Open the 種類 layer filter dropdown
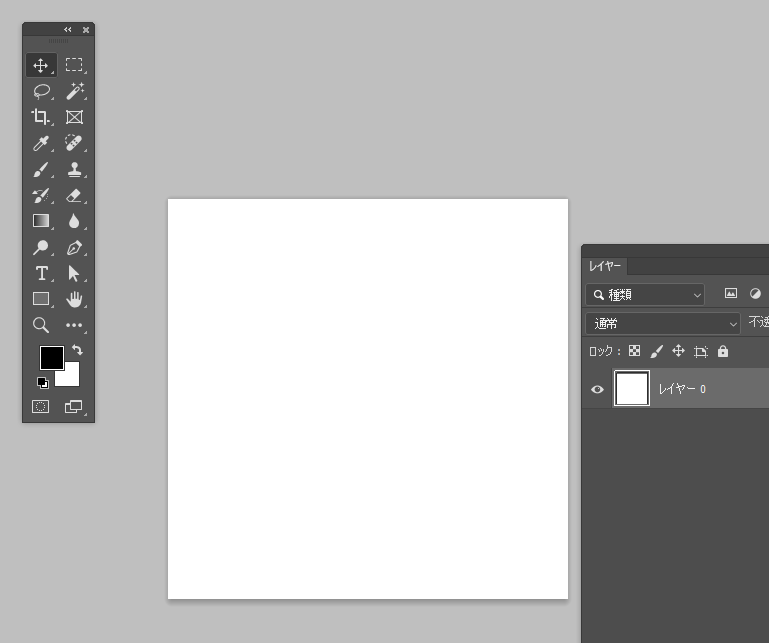The image size is (769, 643). coord(645,294)
